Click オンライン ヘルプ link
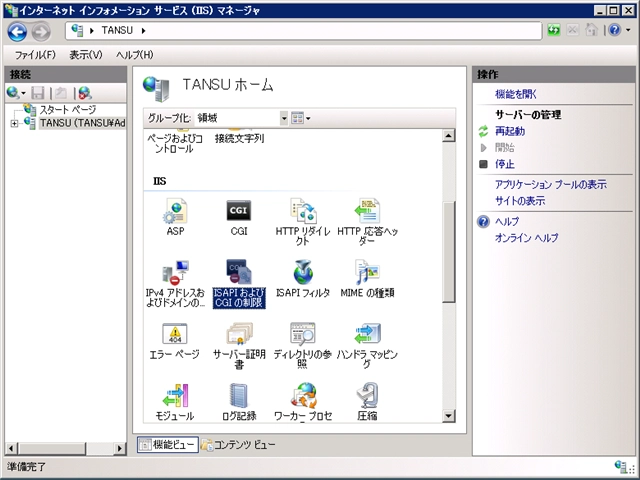Viewport: 640px width, 480px height. point(527,238)
